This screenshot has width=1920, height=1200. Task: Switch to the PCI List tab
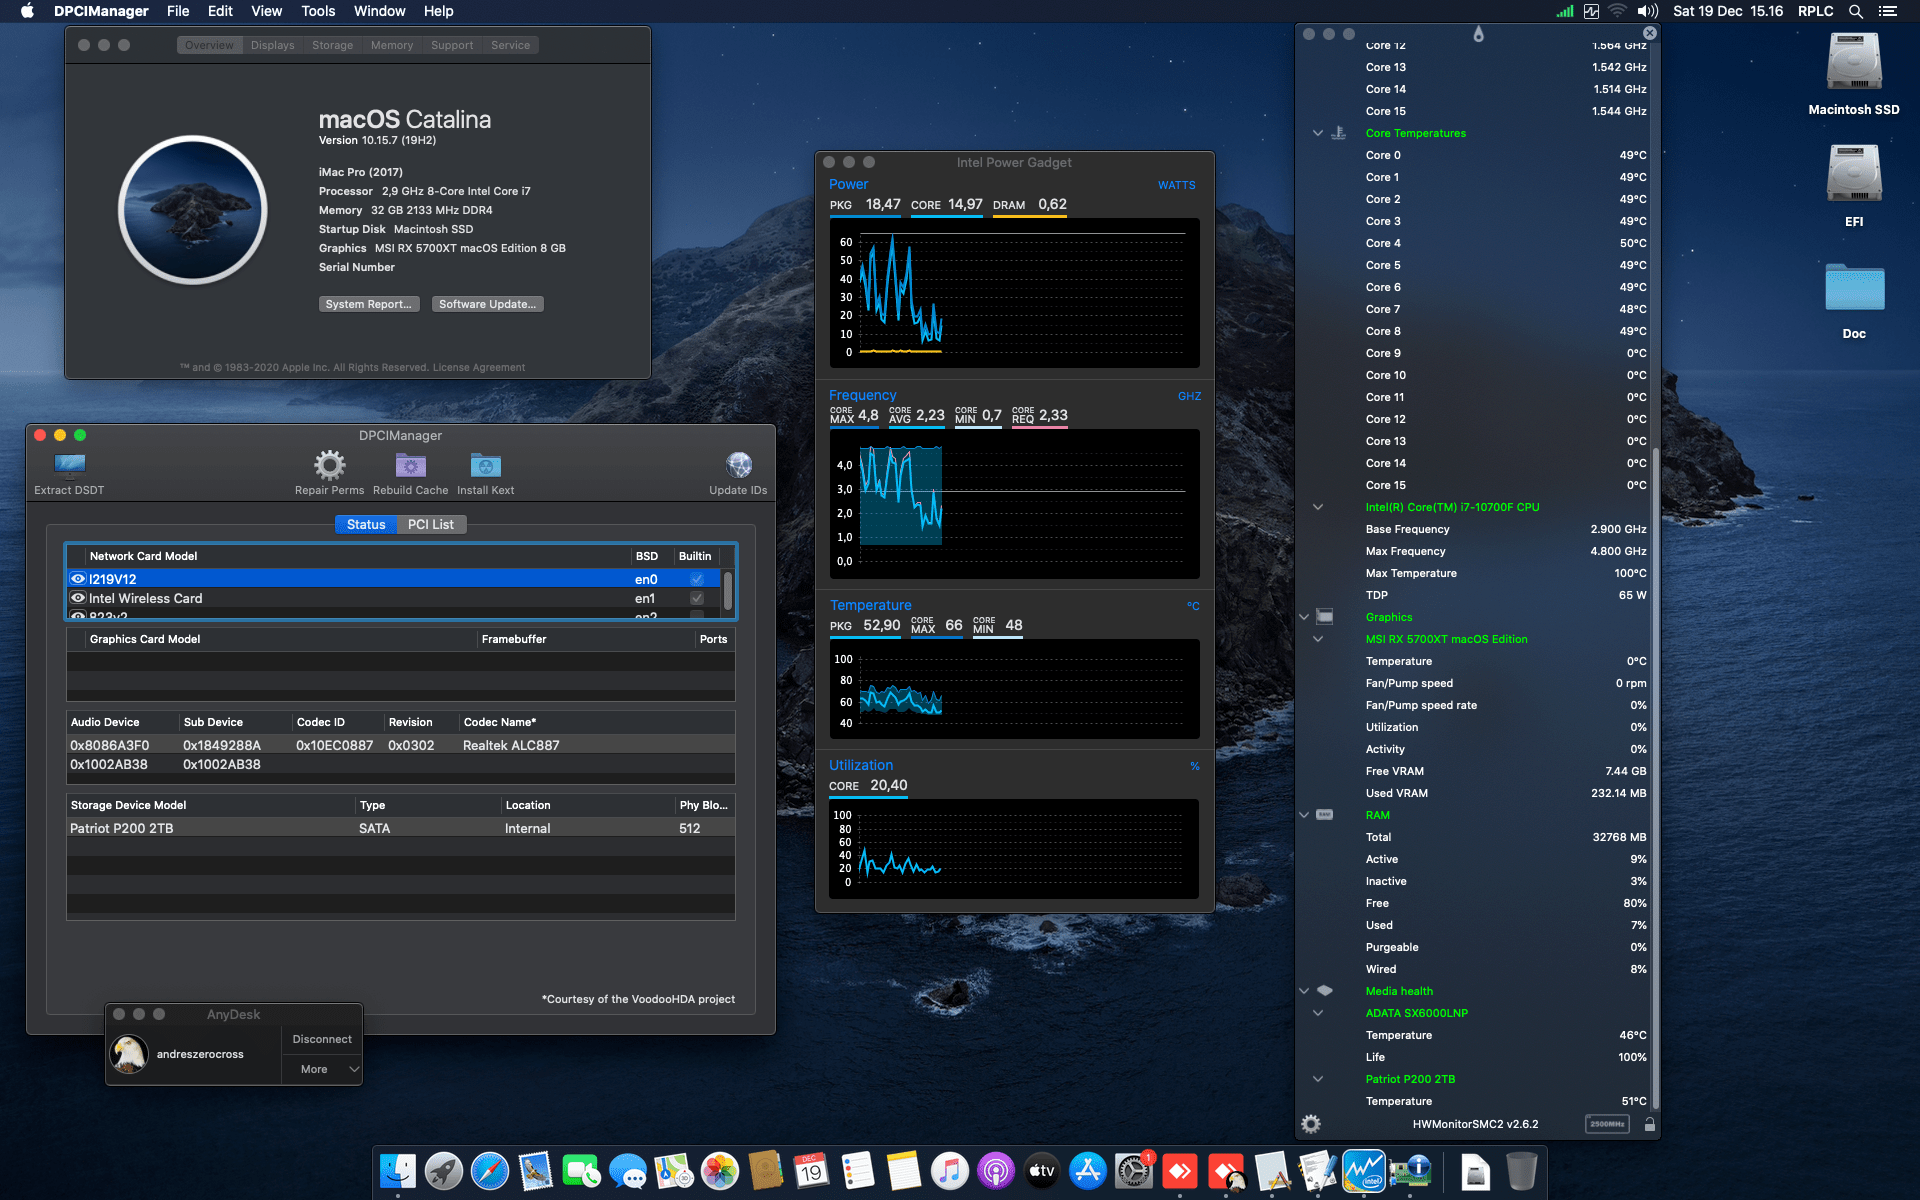(x=431, y=524)
